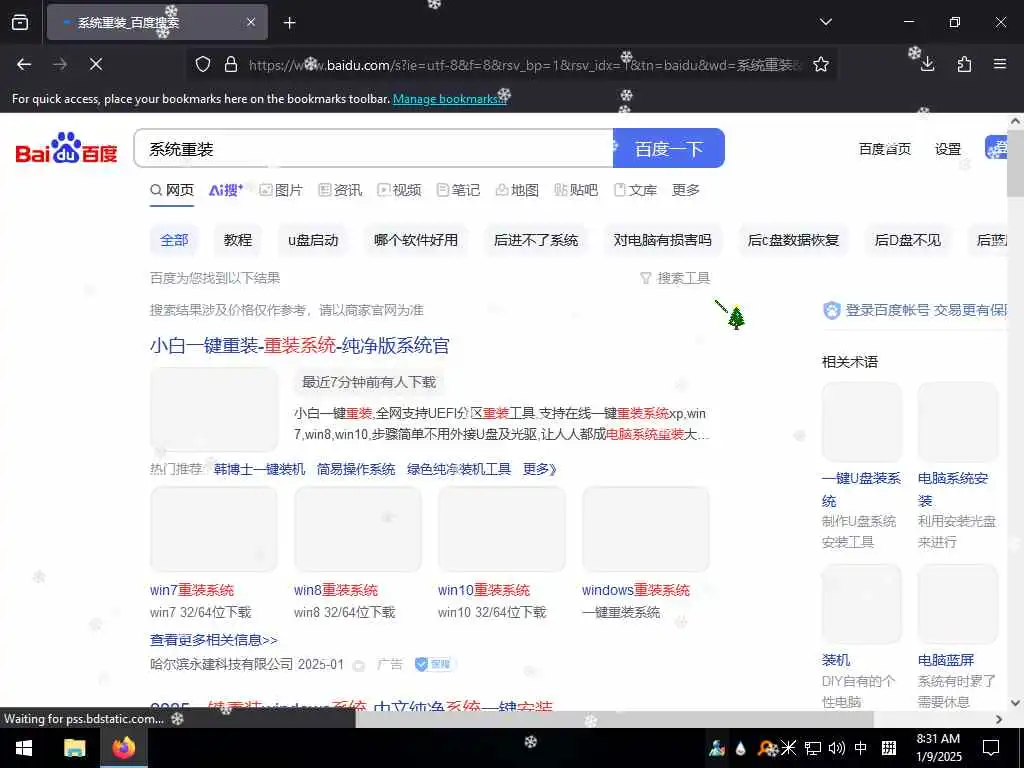Select the 网页 results tab
The image size is (1024, 768).
pyautogui.click(x=172, y=190)
